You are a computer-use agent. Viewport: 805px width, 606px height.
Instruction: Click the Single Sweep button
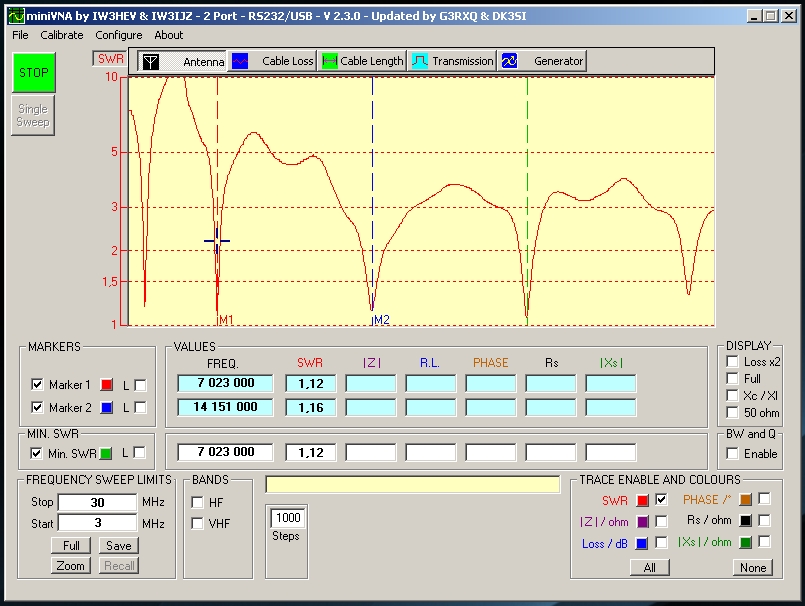point(33,116)
